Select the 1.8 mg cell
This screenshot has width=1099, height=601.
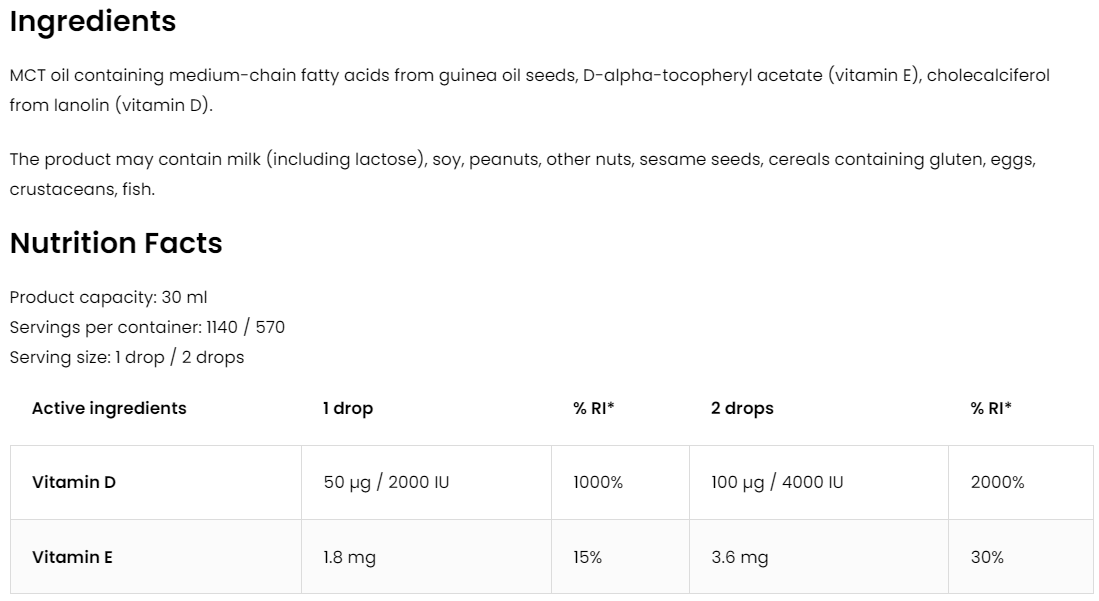(x=349, y=557)
